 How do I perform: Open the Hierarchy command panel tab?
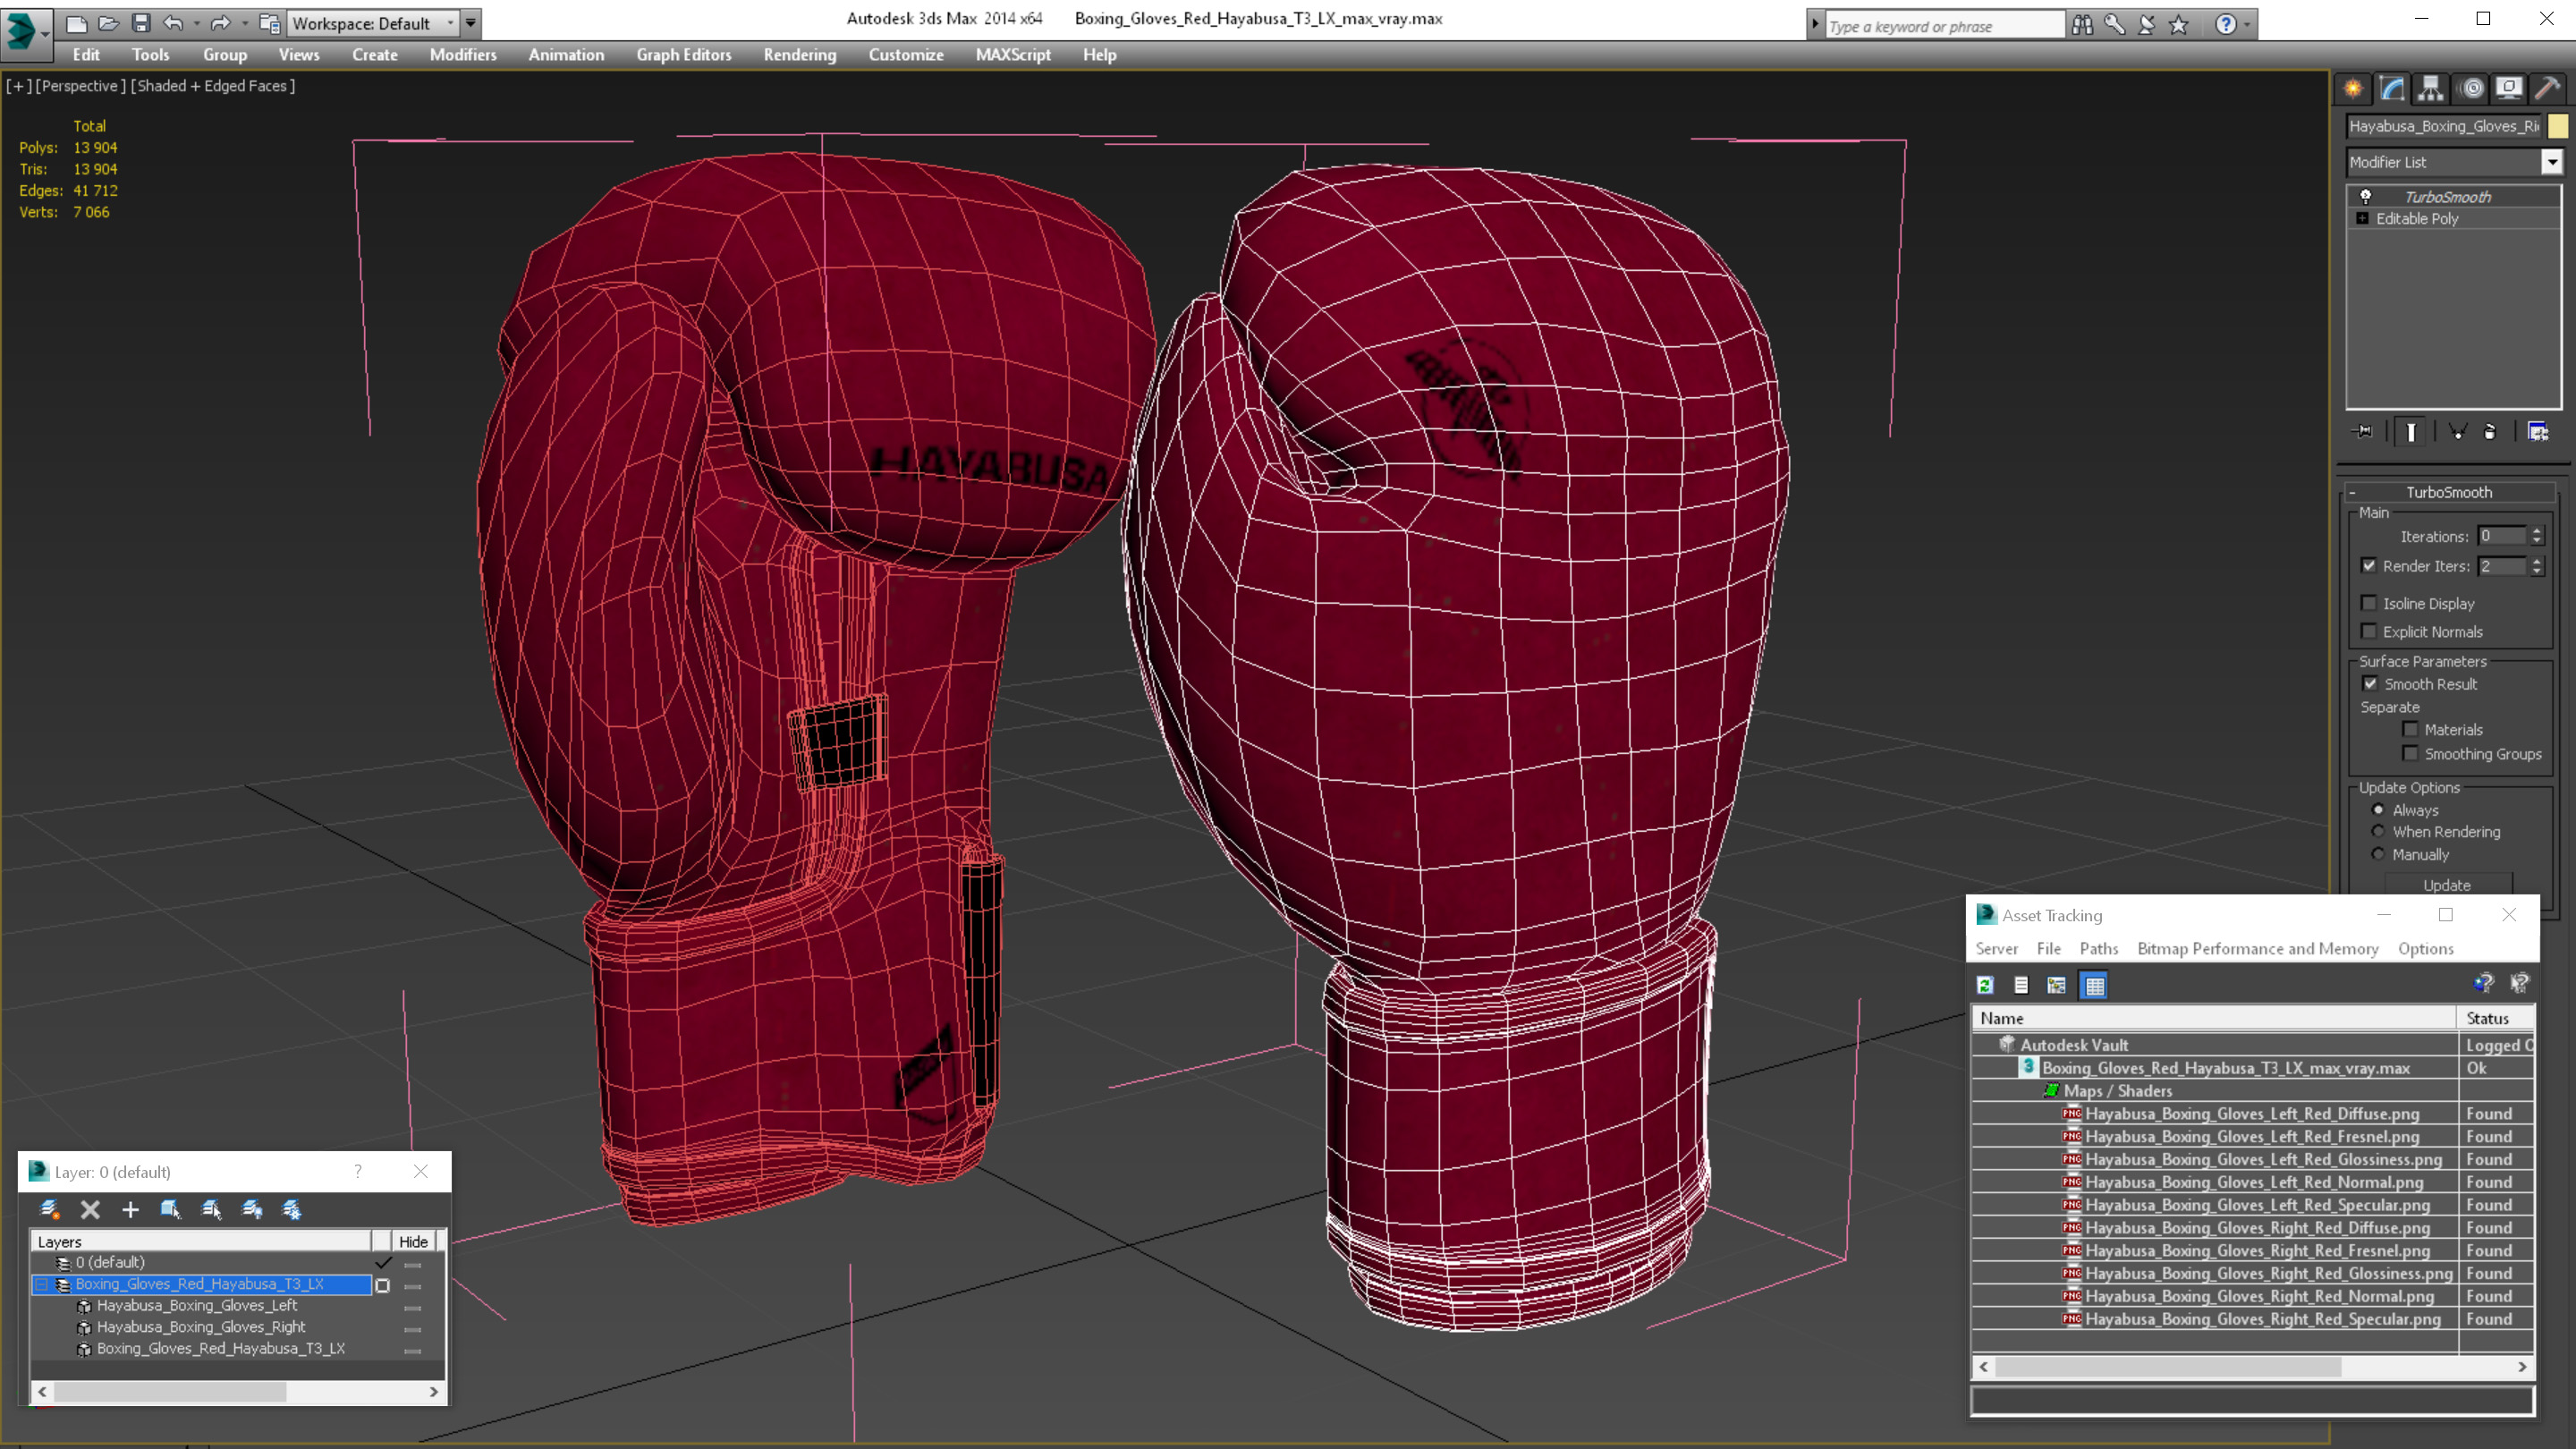(x=2431, y=89)
